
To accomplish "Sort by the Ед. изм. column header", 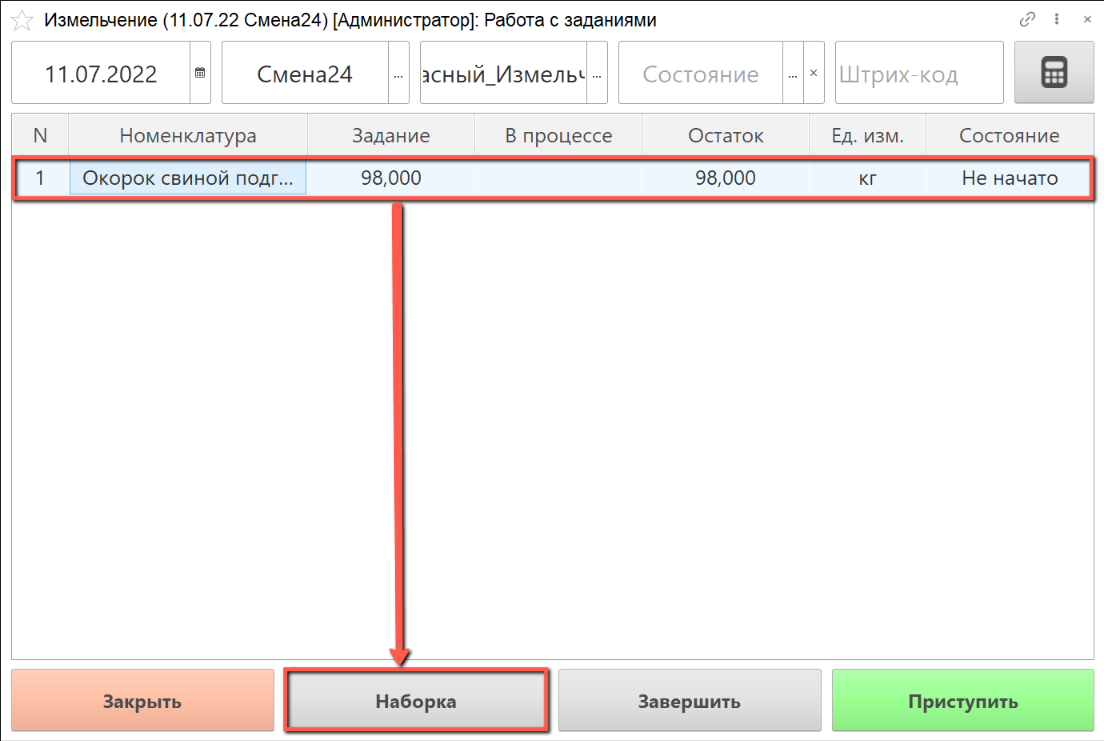I will click(867, 135).
